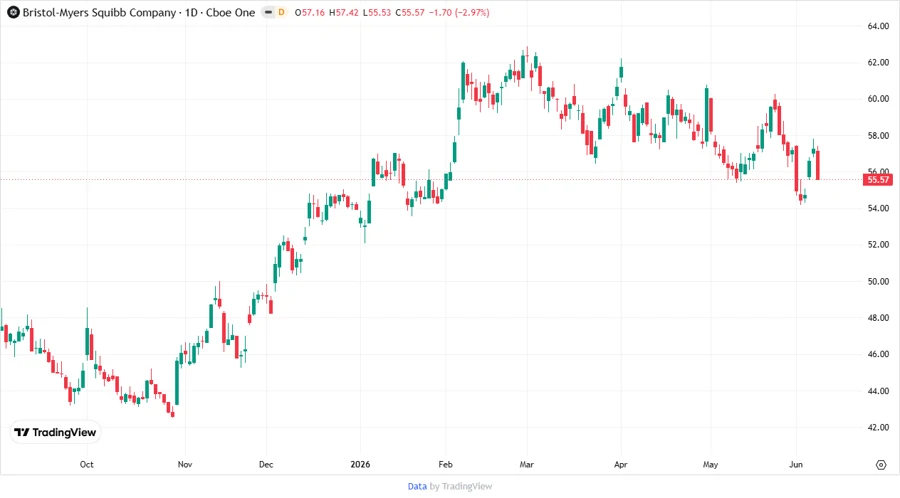This screenshot has width=900, height=498.
Task: Click the Feb label on time axis
Action: point(445,464)
